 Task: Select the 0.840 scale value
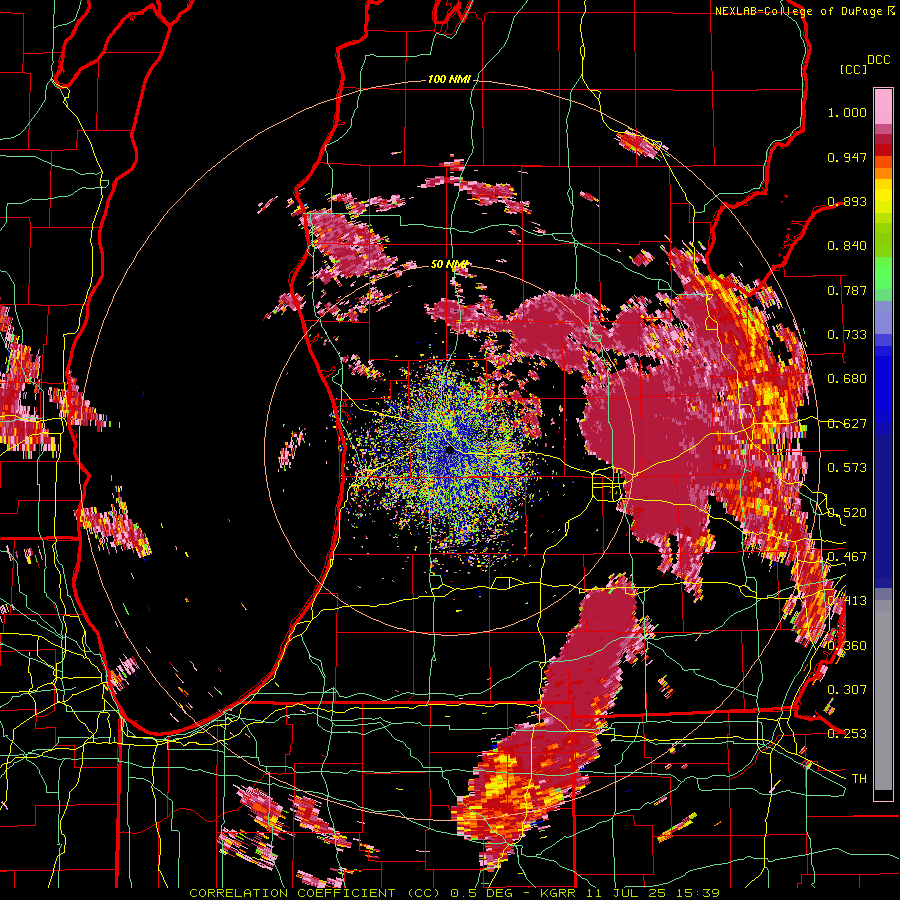coord(847,246)
